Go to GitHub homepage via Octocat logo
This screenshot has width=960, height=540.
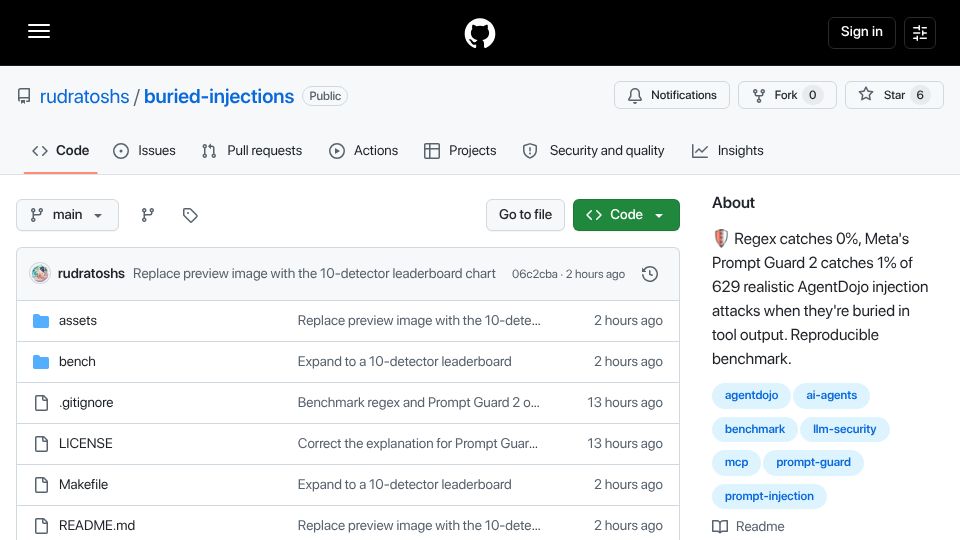point(479,33)
